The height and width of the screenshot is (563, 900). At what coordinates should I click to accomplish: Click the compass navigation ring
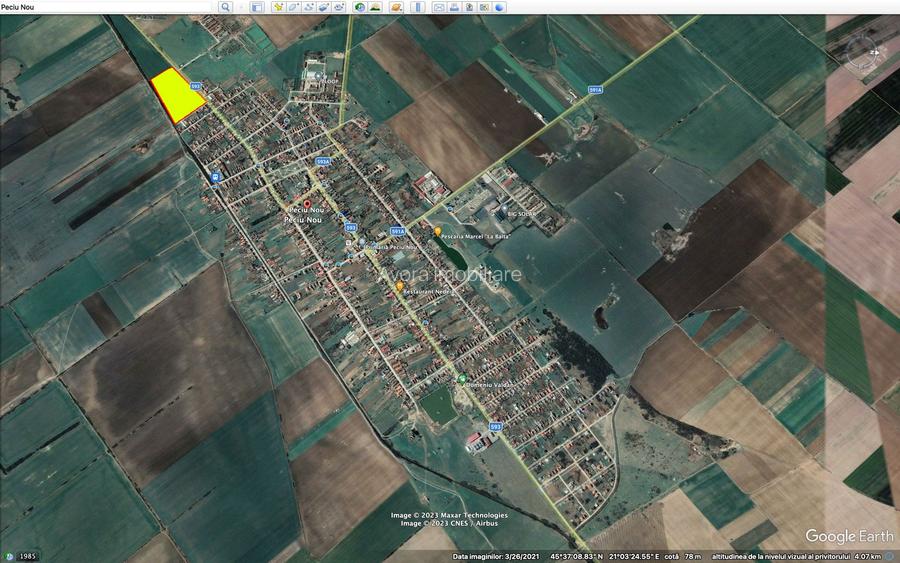click(x=866, y=53)
